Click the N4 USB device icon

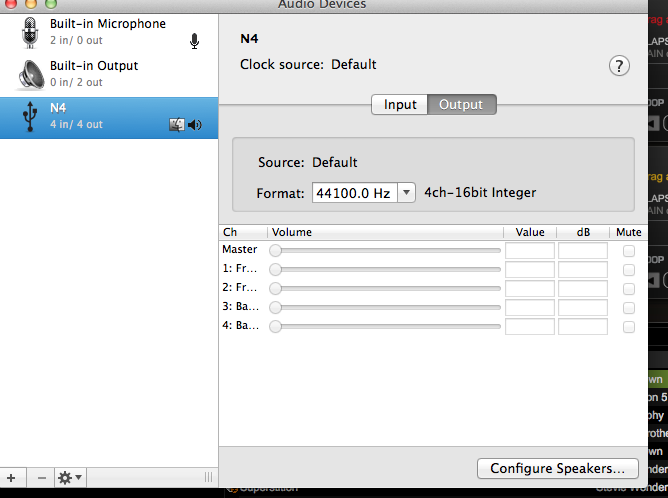[29, 117]
